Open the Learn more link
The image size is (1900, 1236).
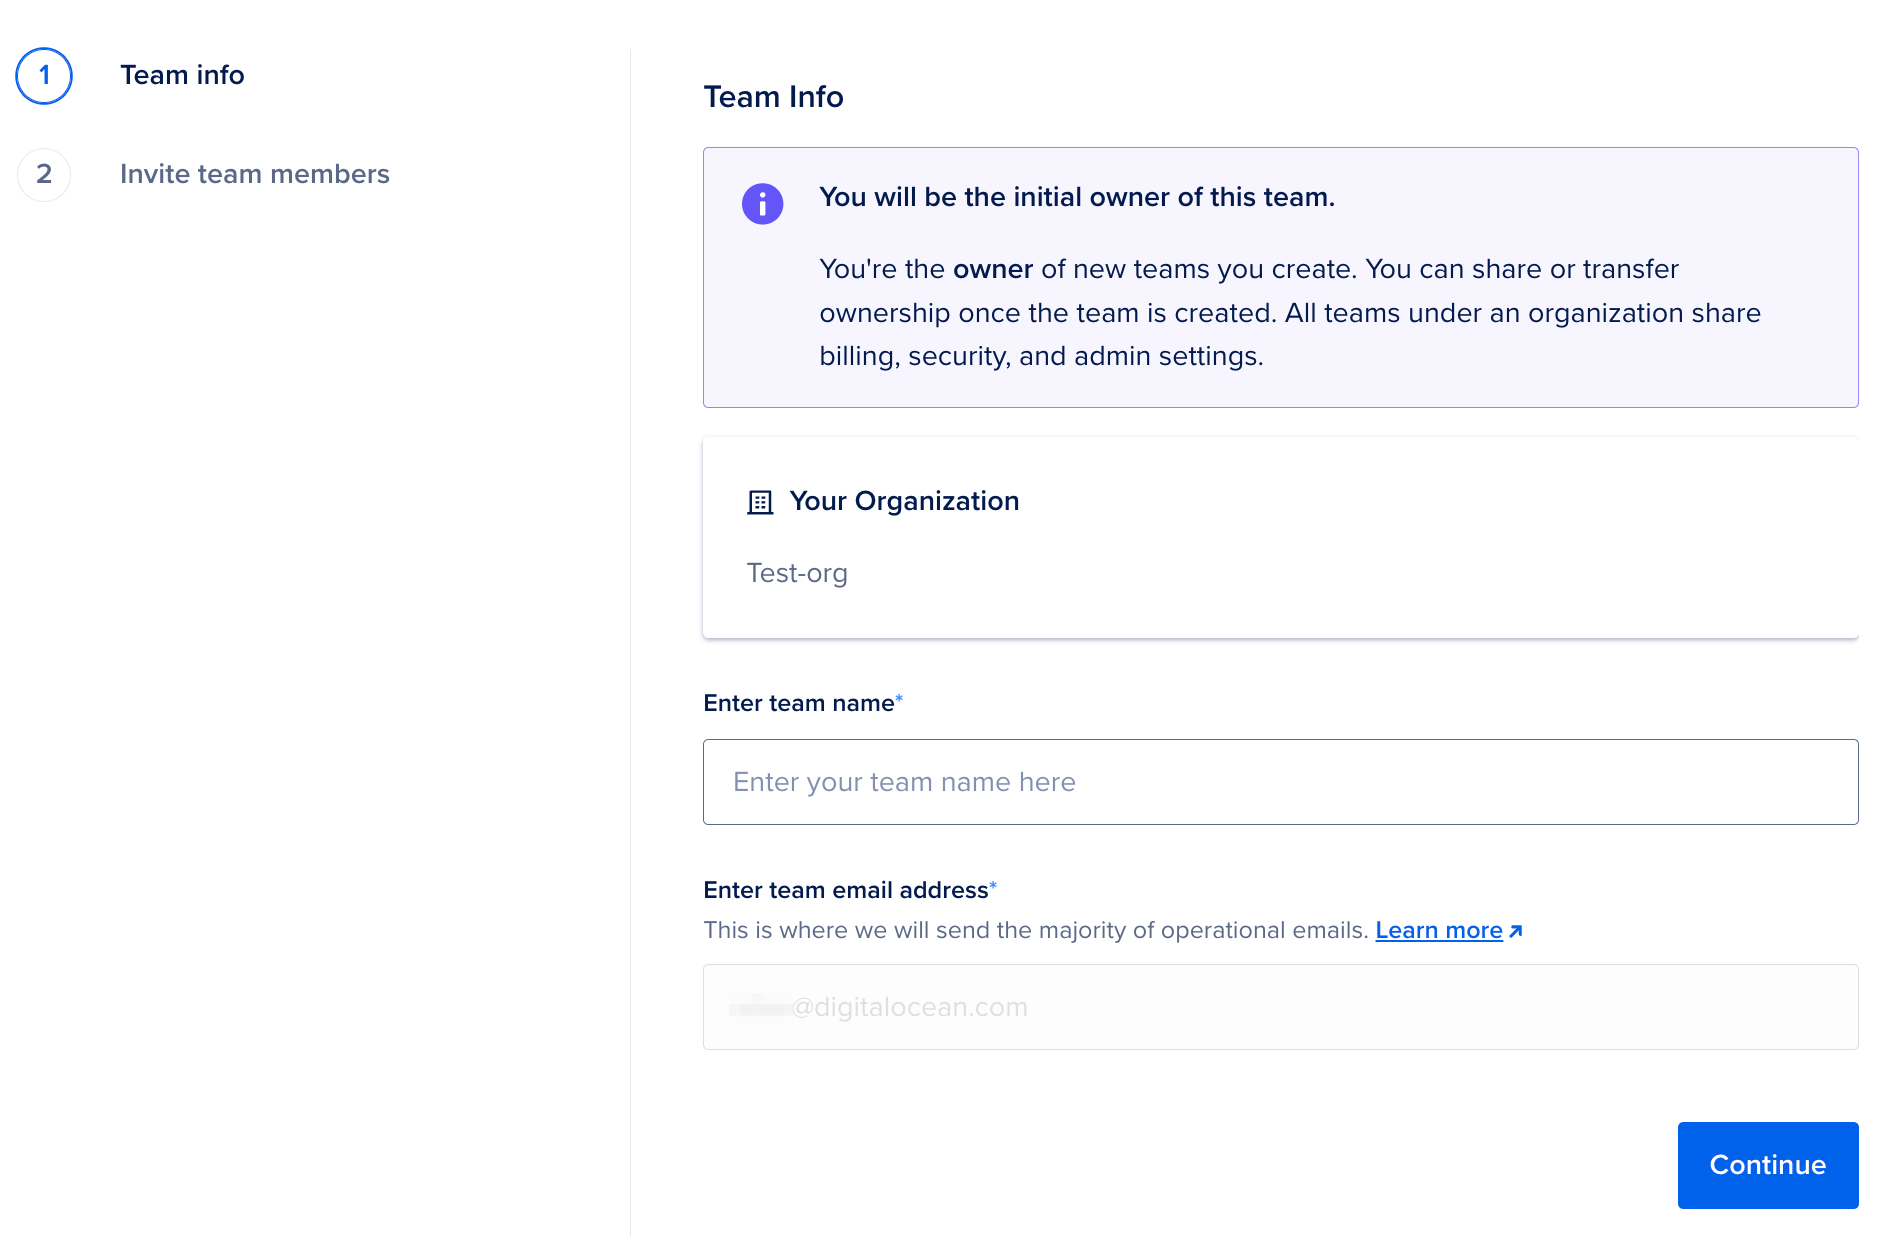1438,931
